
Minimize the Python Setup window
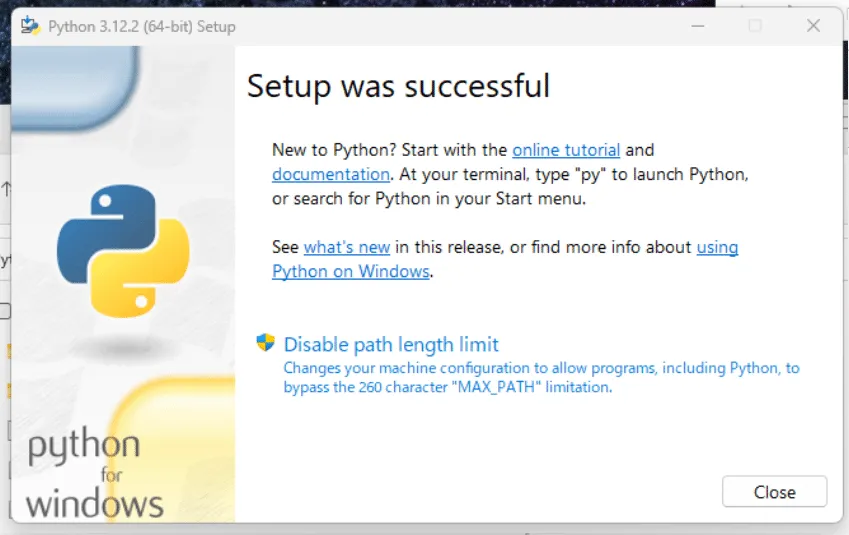click(x=698, y=25)
